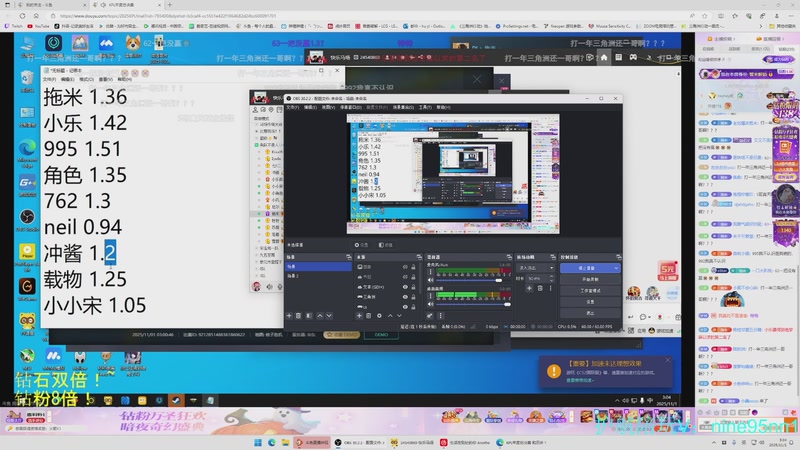This screenshot has width=800, height=450.
Task: Open mixer footer three-dot menu
Action: pos(440,316)
